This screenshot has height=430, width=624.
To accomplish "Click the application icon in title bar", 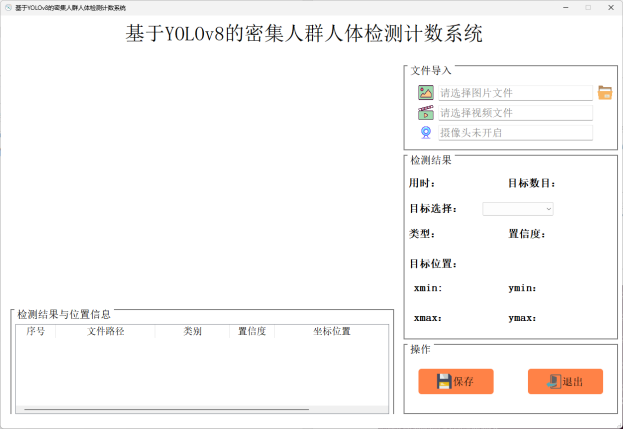I will tap(8, 8).
